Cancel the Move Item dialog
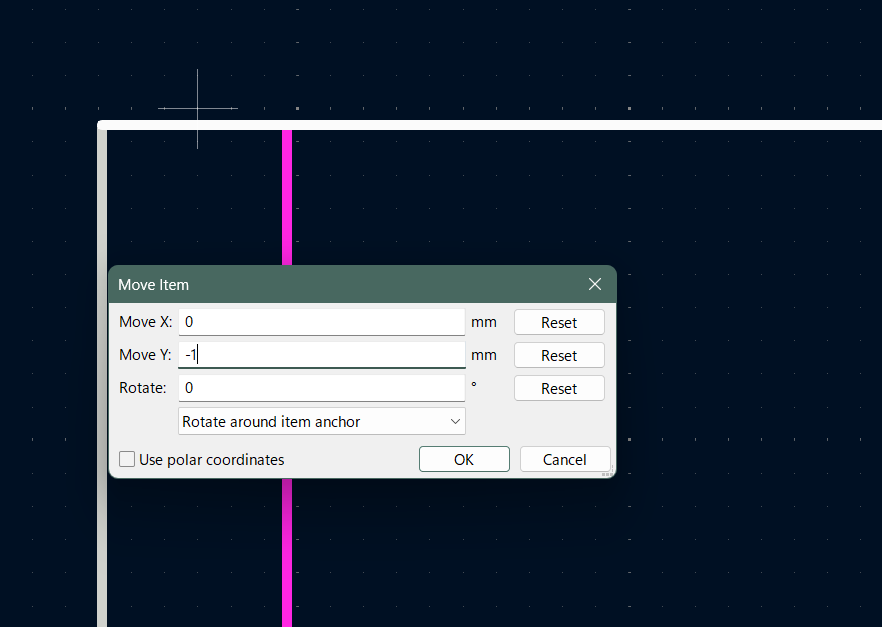This screenshot has height=627, width=882. point(564,459)
